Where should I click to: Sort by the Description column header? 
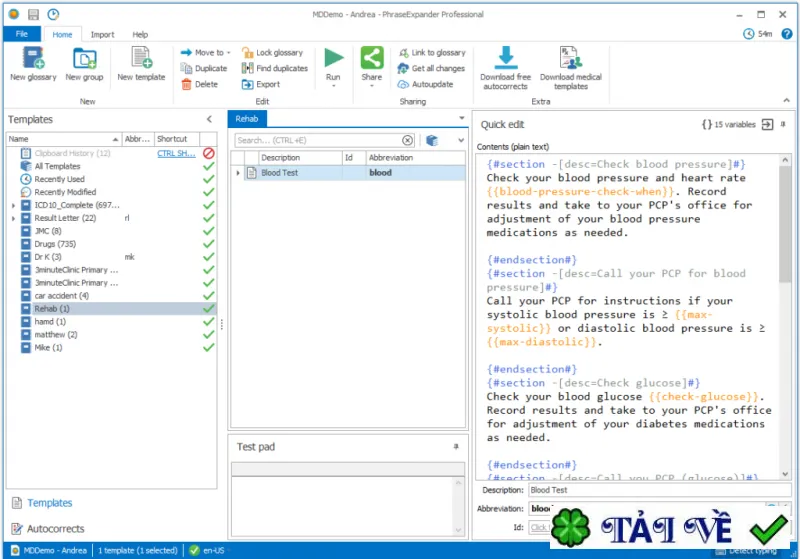(300, 158)
